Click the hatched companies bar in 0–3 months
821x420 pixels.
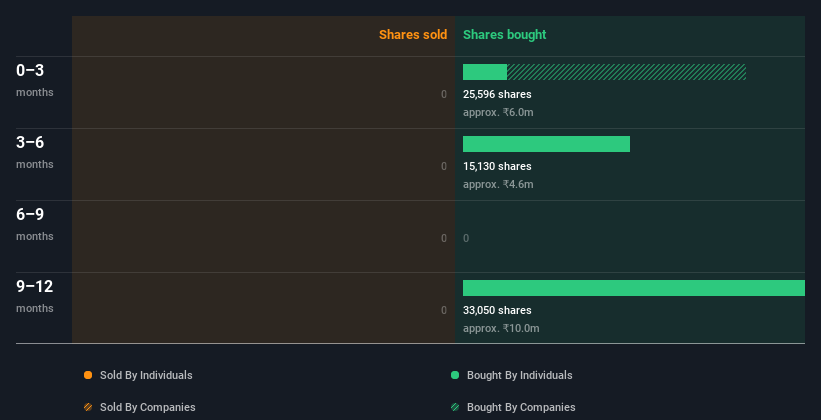[x=626, y=72]
